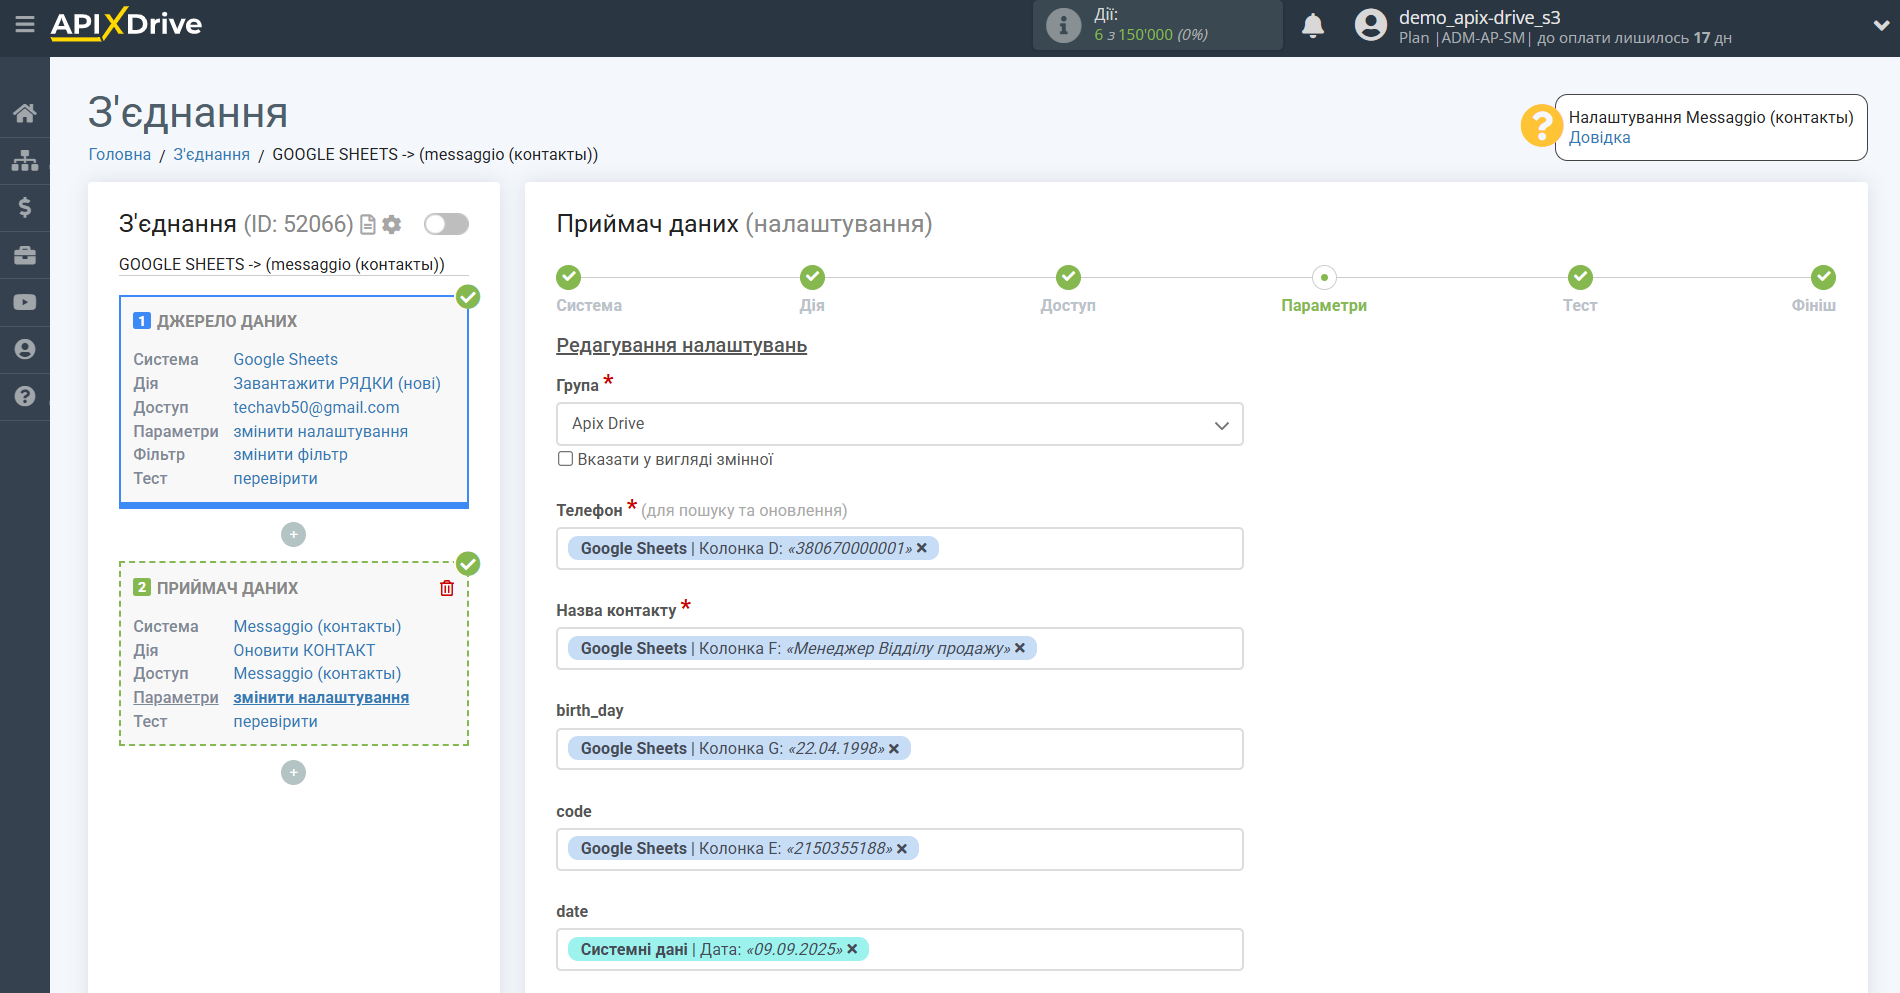Open the Довідка help link
Viewport: 1900px width, 993px height.
coord(1598,138)
